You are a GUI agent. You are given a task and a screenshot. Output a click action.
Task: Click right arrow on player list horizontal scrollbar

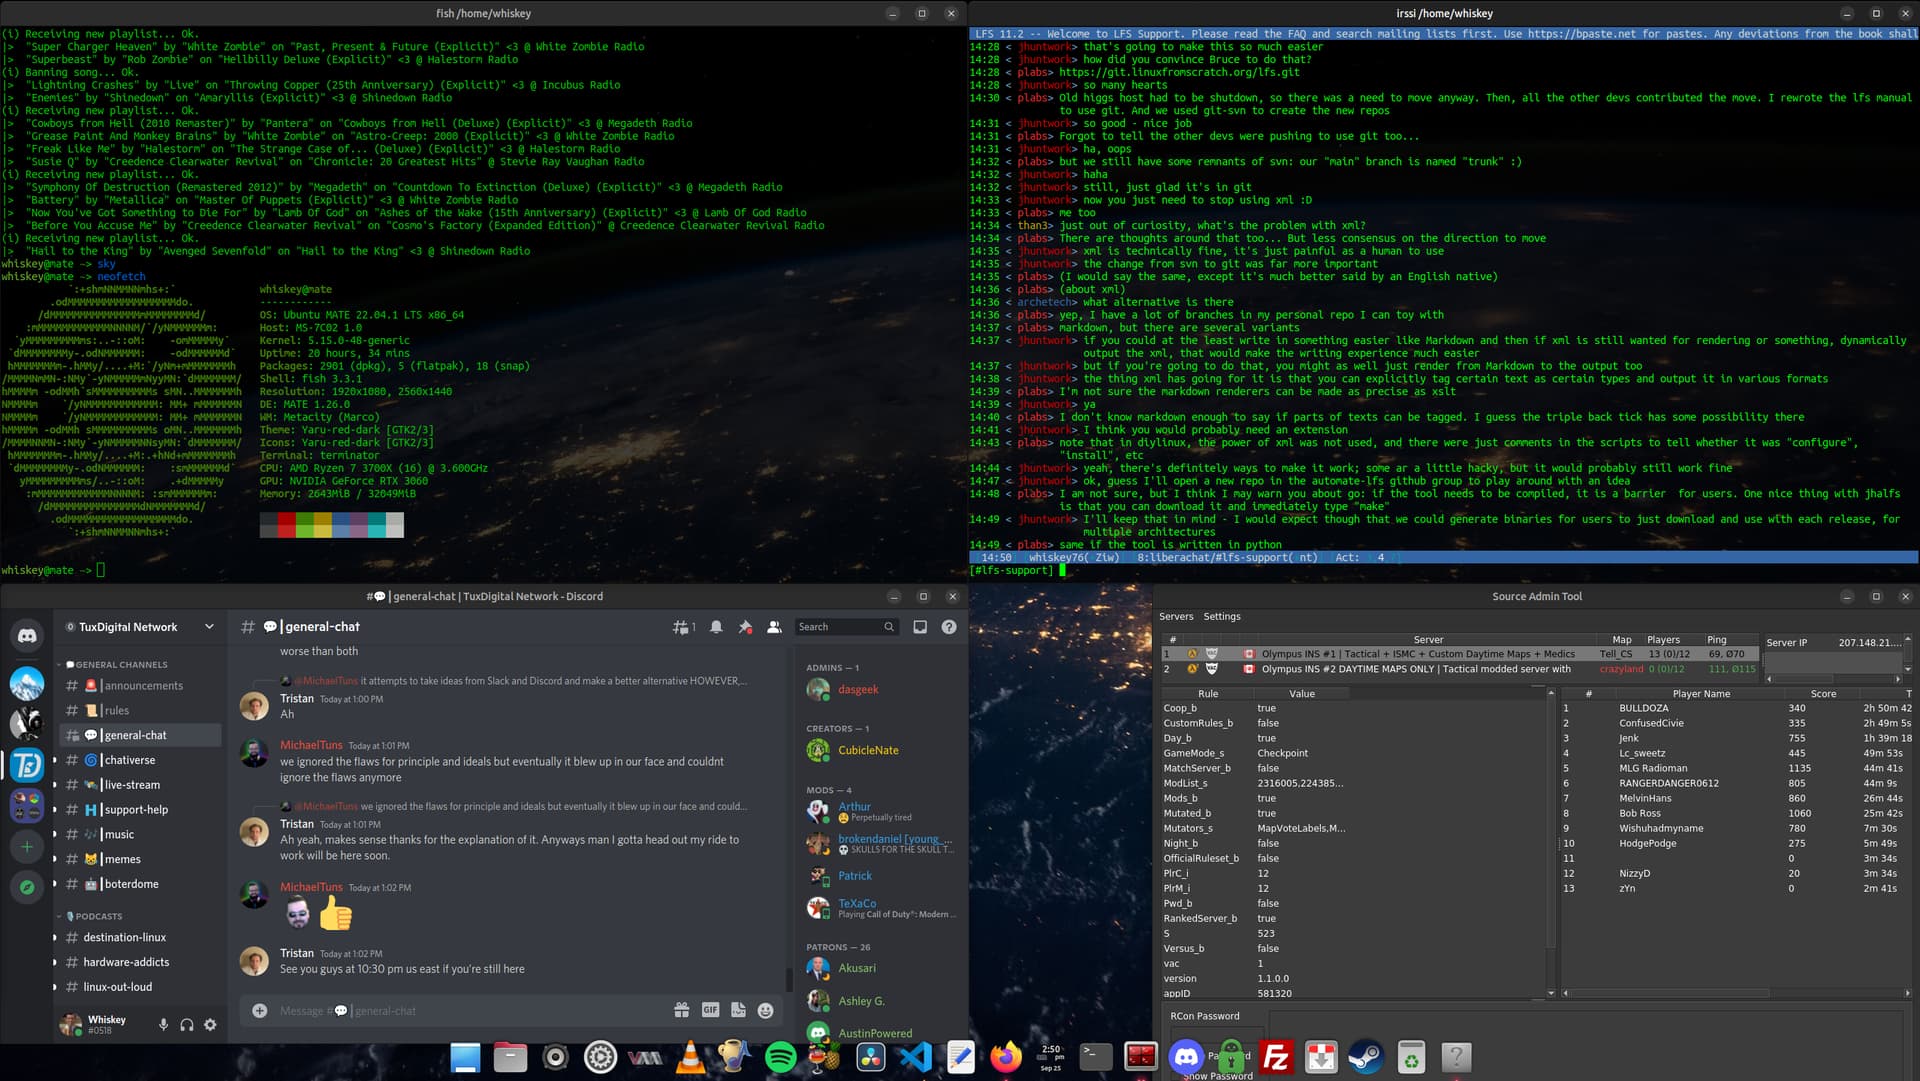coord(1907,993)
